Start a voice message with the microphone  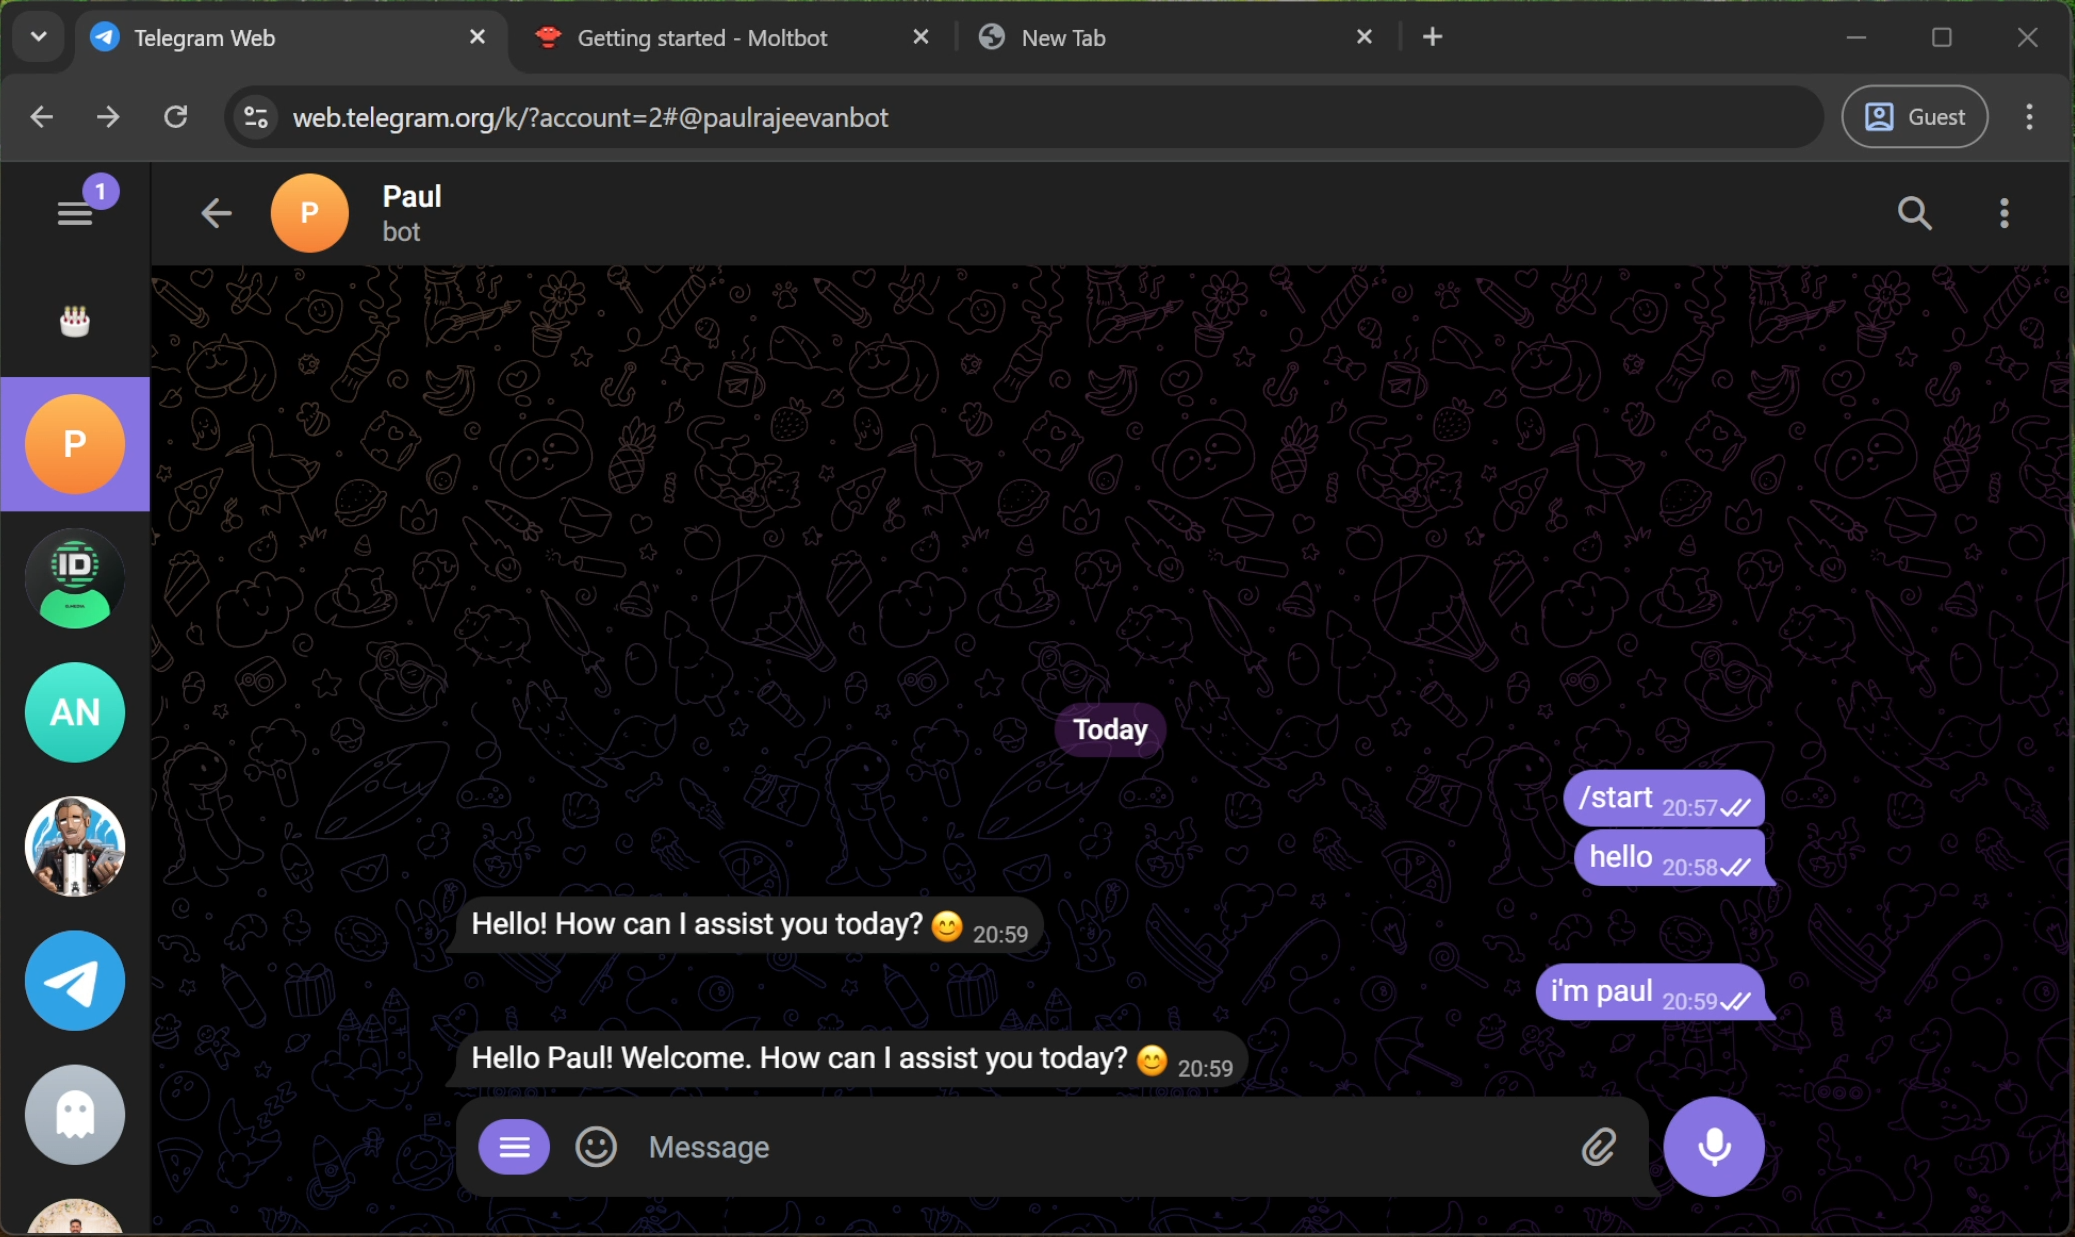tap(1712, 1147)
